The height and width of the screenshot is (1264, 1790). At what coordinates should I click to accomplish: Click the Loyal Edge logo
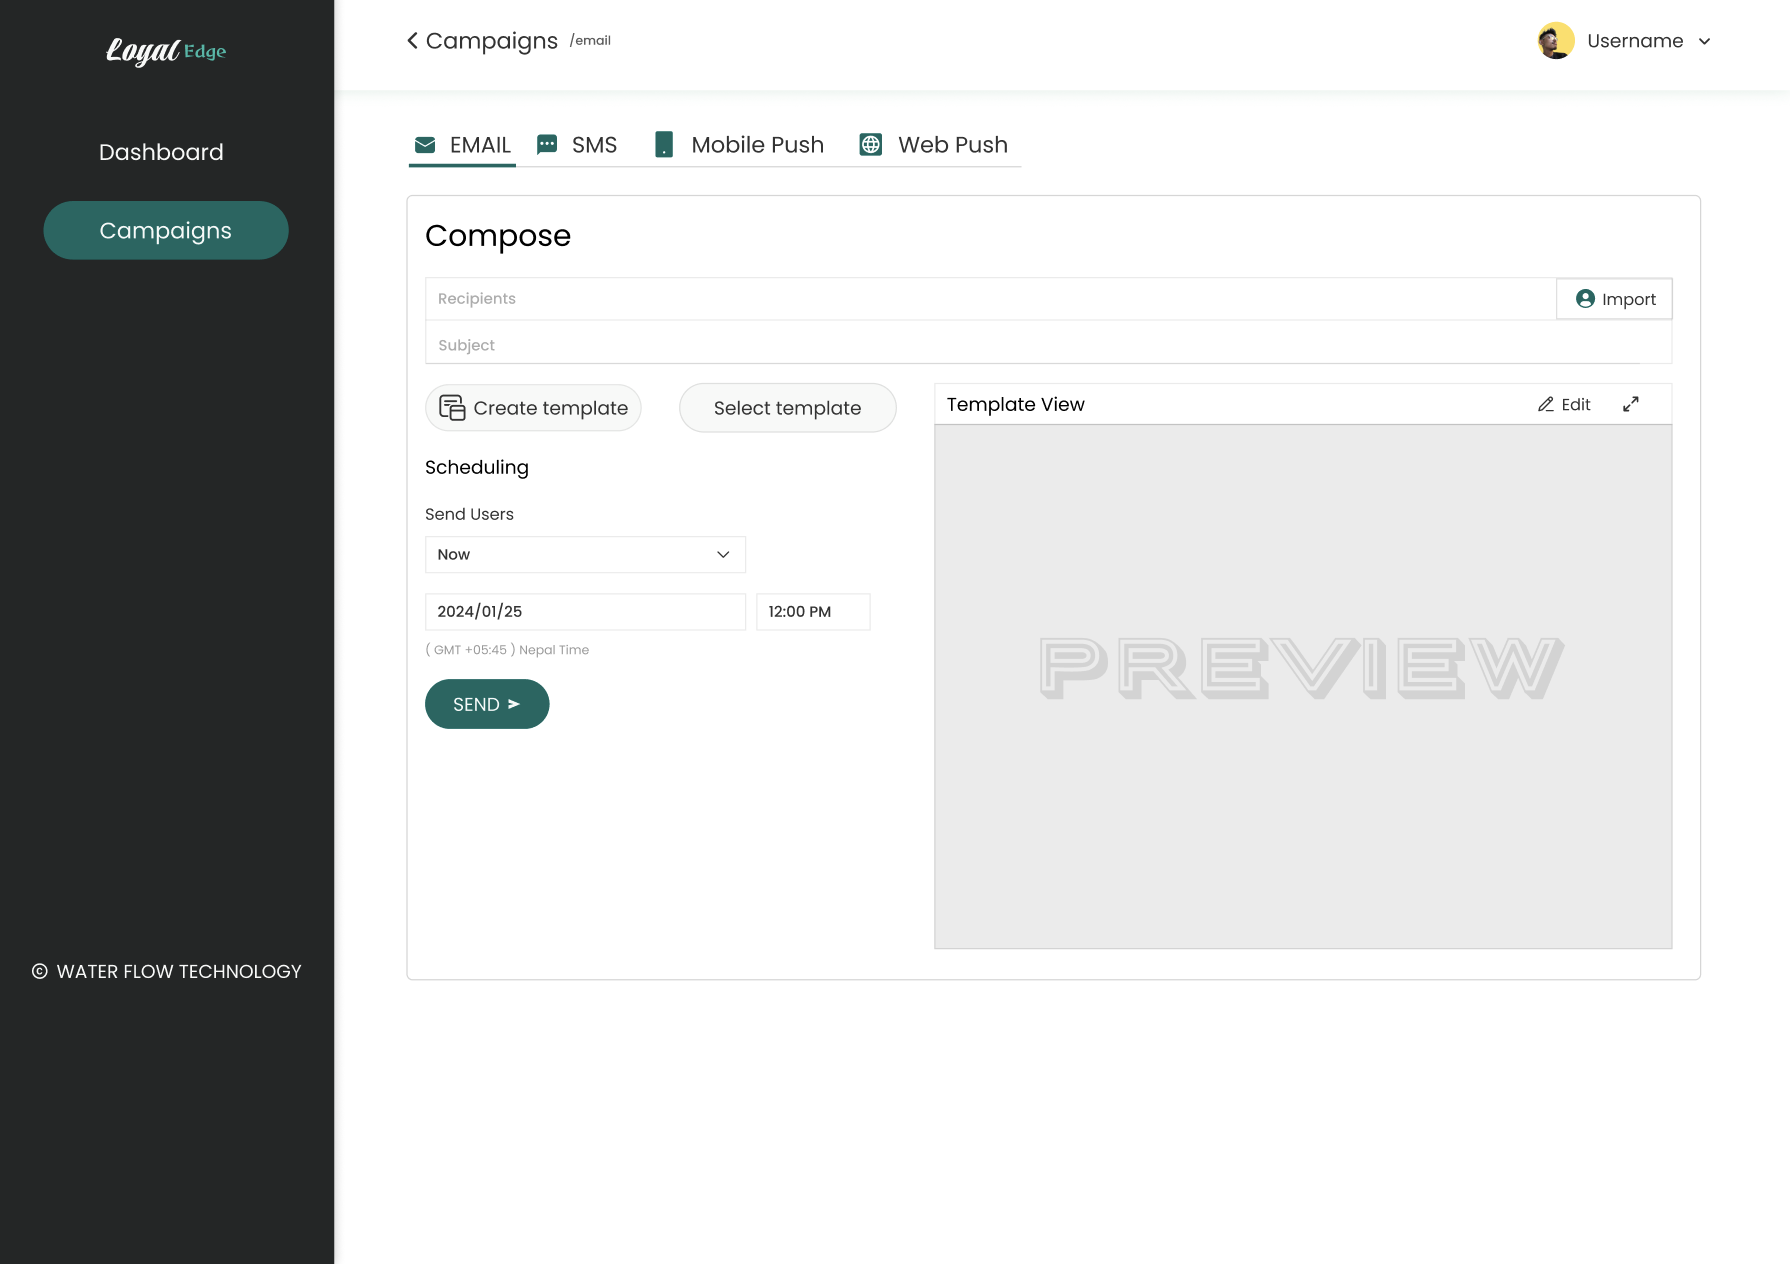166,51
